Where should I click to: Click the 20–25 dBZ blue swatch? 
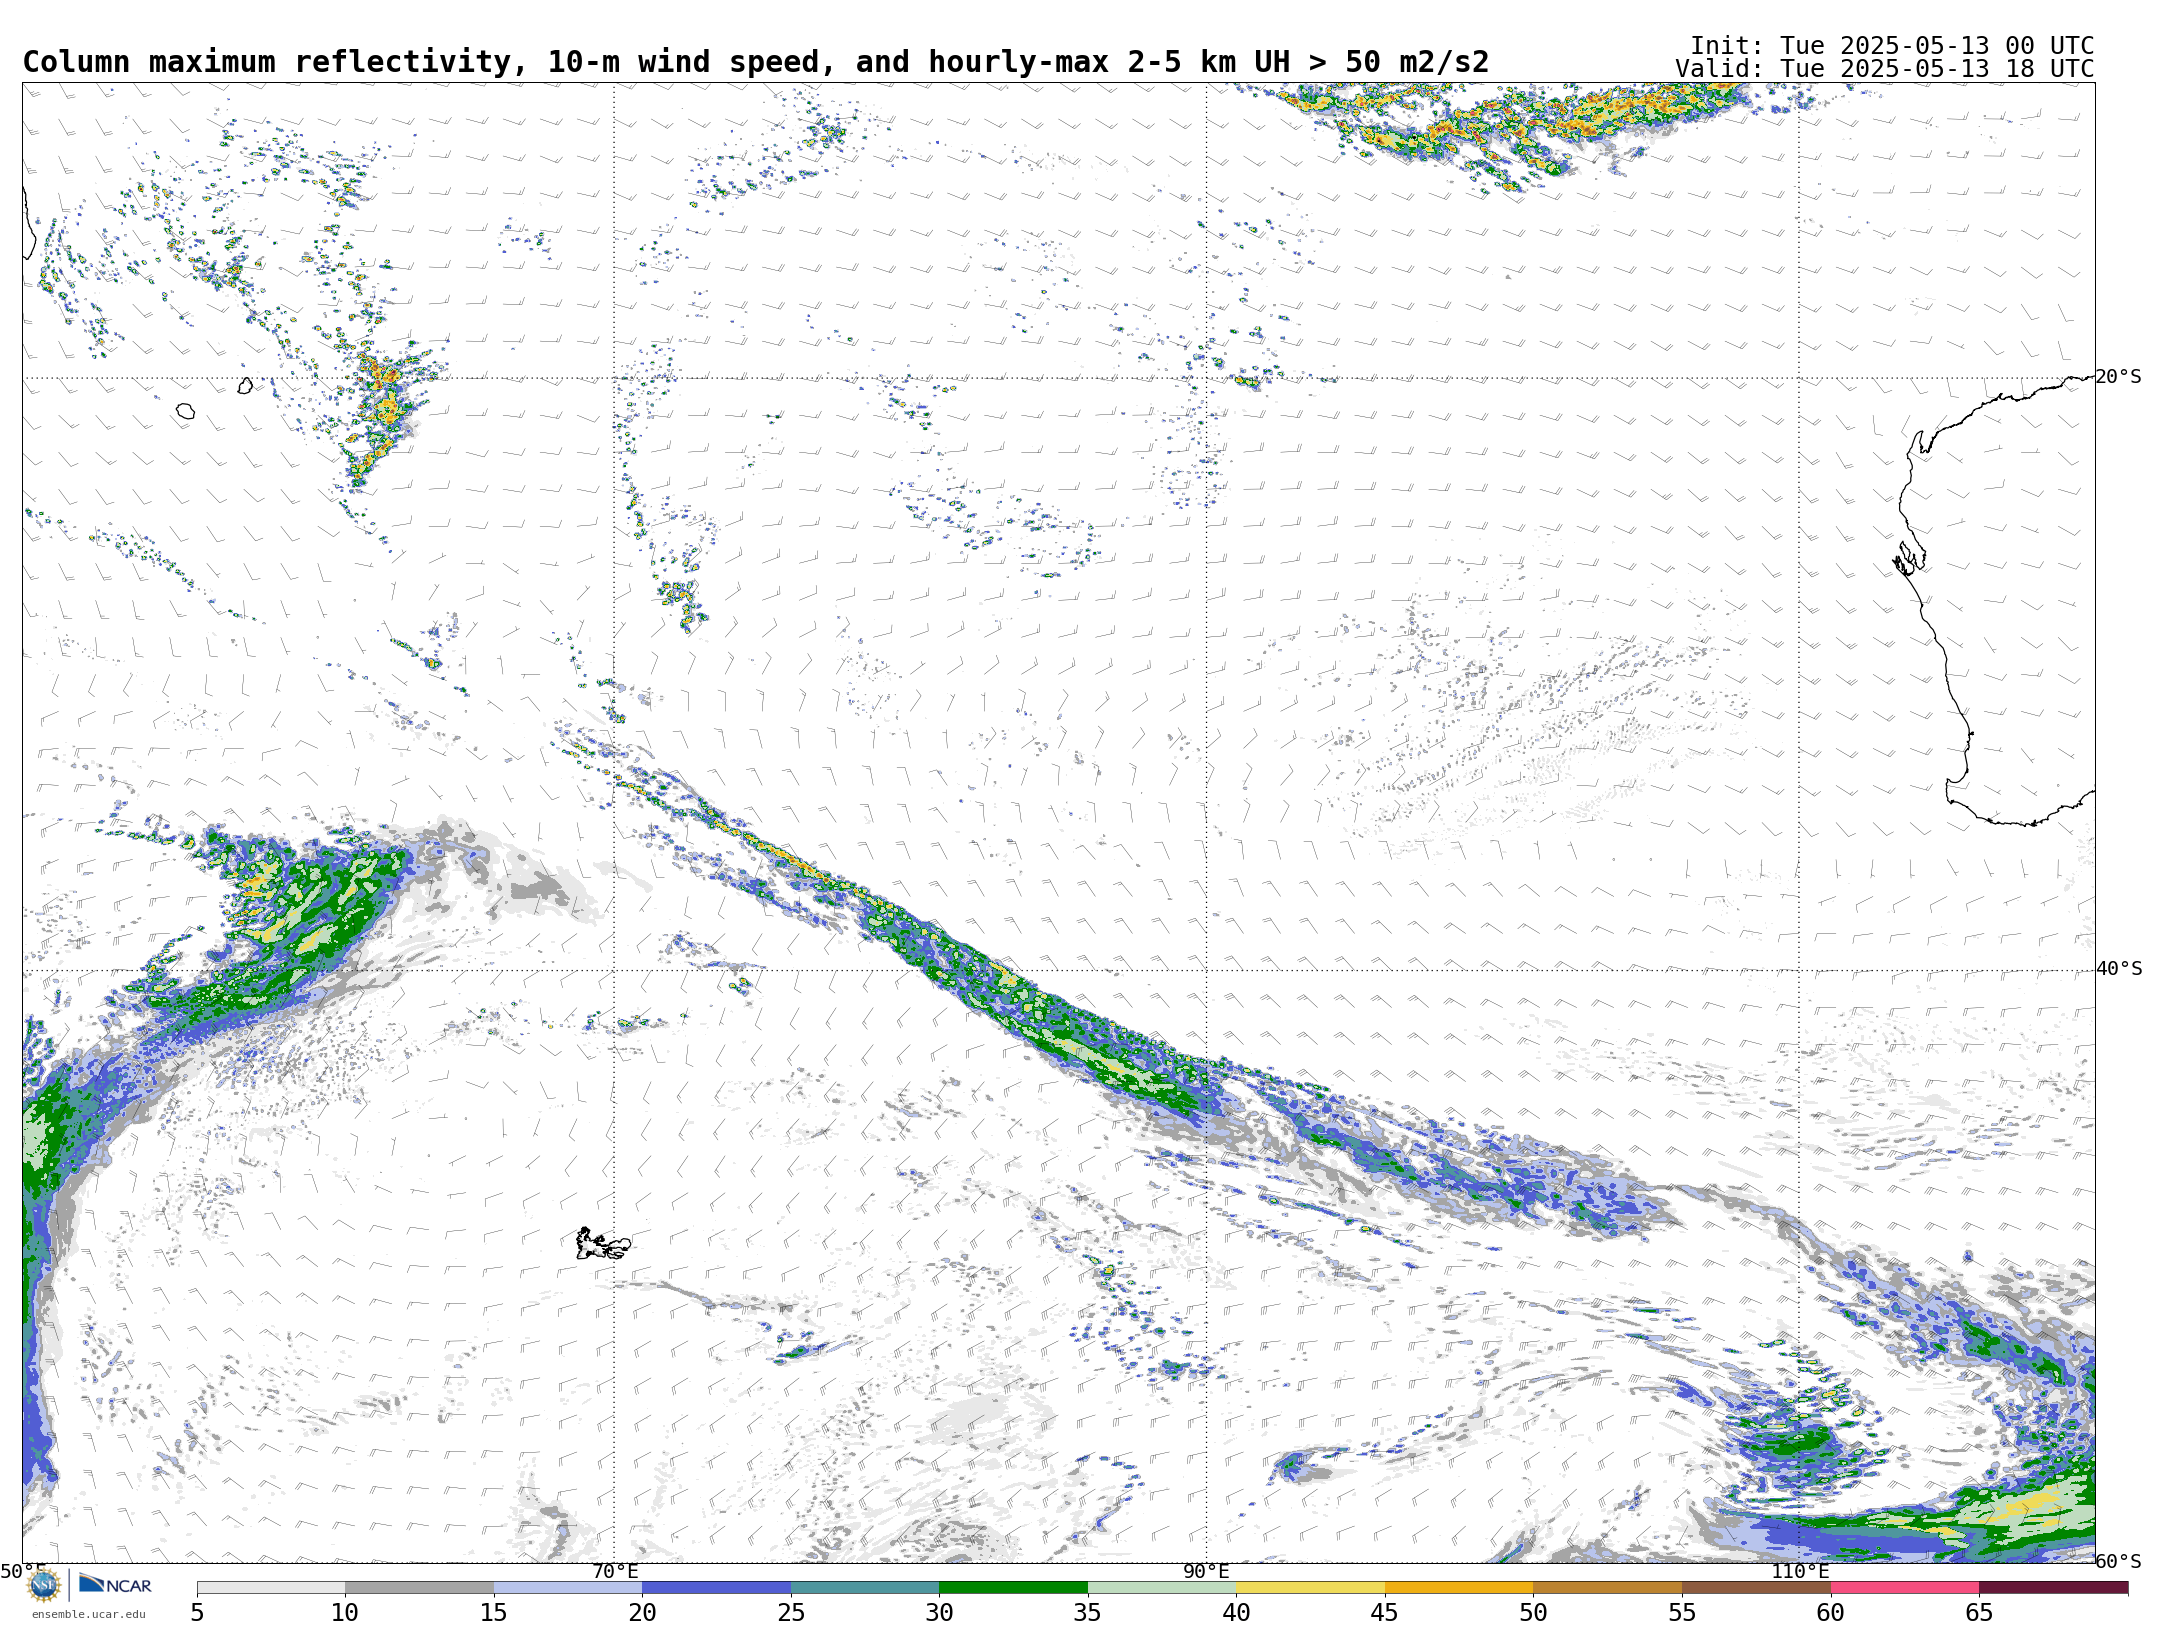(716, 1588)
